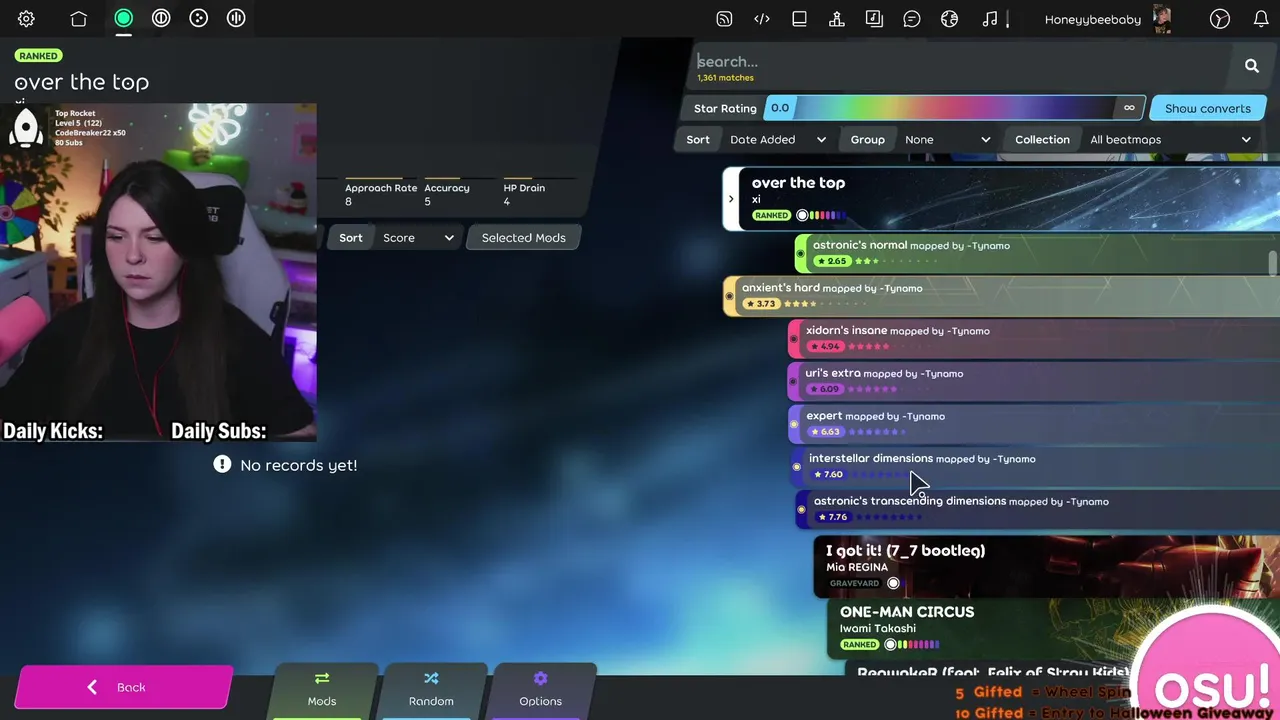Viewport: 1280px width, 720px height.
Task: Focus the beatmap search field
Action: 960,62
